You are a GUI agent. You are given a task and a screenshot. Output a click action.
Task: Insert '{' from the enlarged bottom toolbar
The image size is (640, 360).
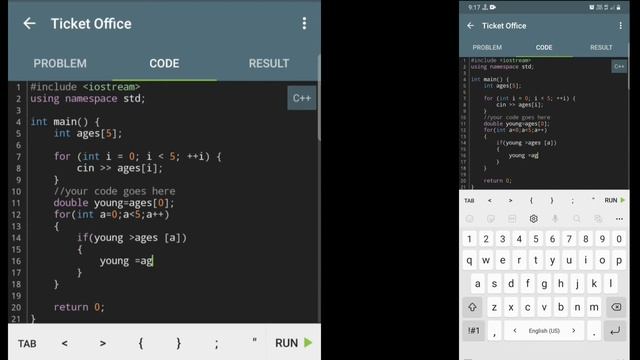tap(140, 343)
